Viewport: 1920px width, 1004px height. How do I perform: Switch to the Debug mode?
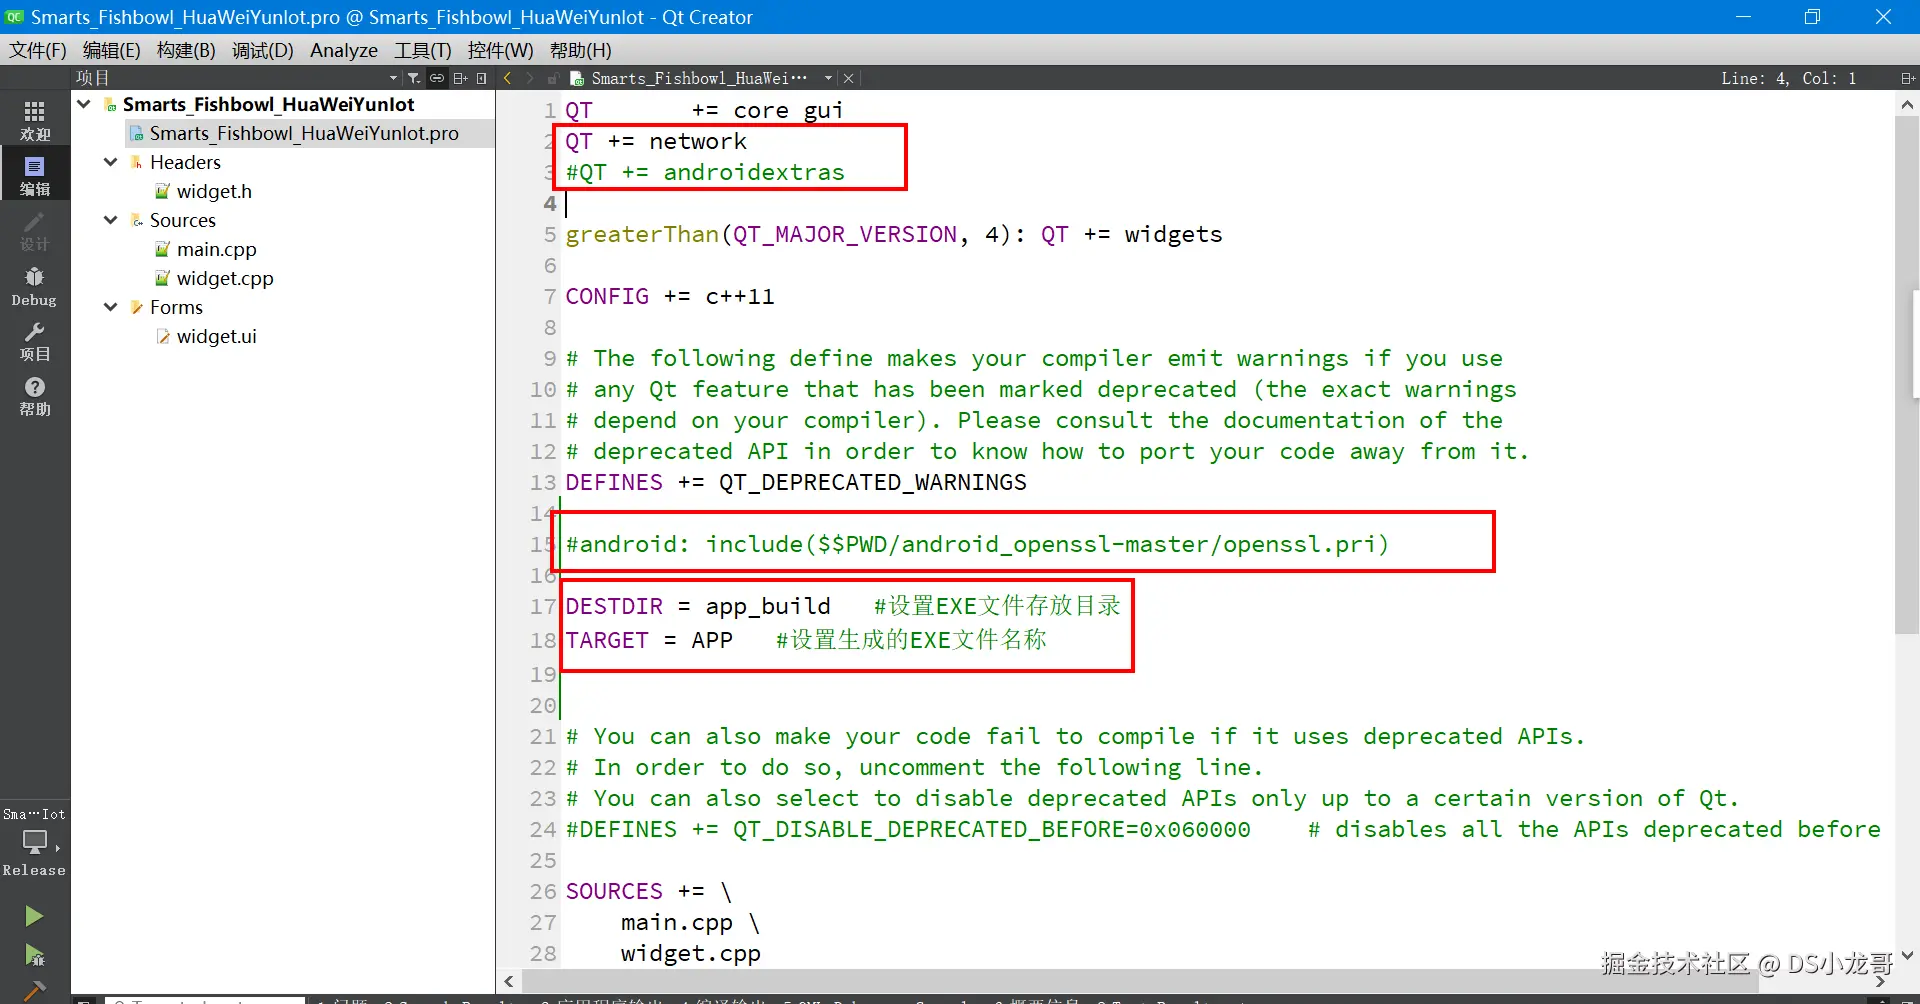pyautogui.click(x=35, y=286)
